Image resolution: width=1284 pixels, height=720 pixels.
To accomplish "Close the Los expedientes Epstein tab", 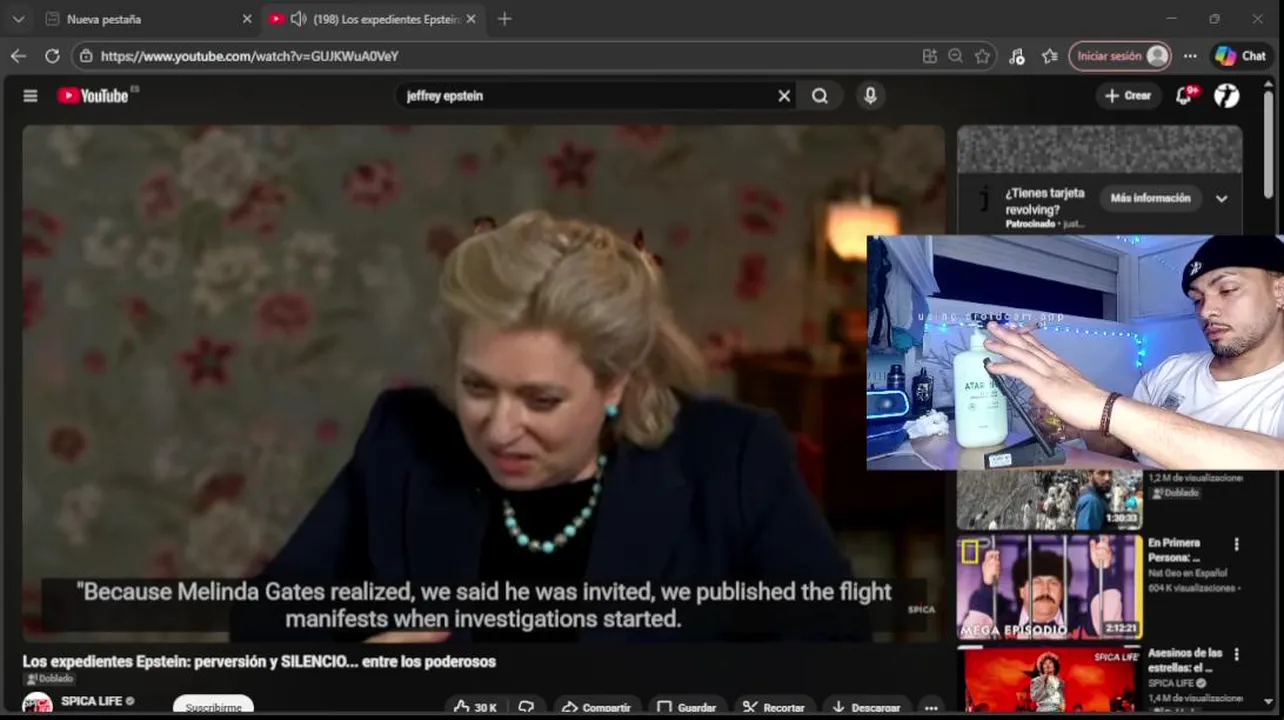I will pos(471,19).
